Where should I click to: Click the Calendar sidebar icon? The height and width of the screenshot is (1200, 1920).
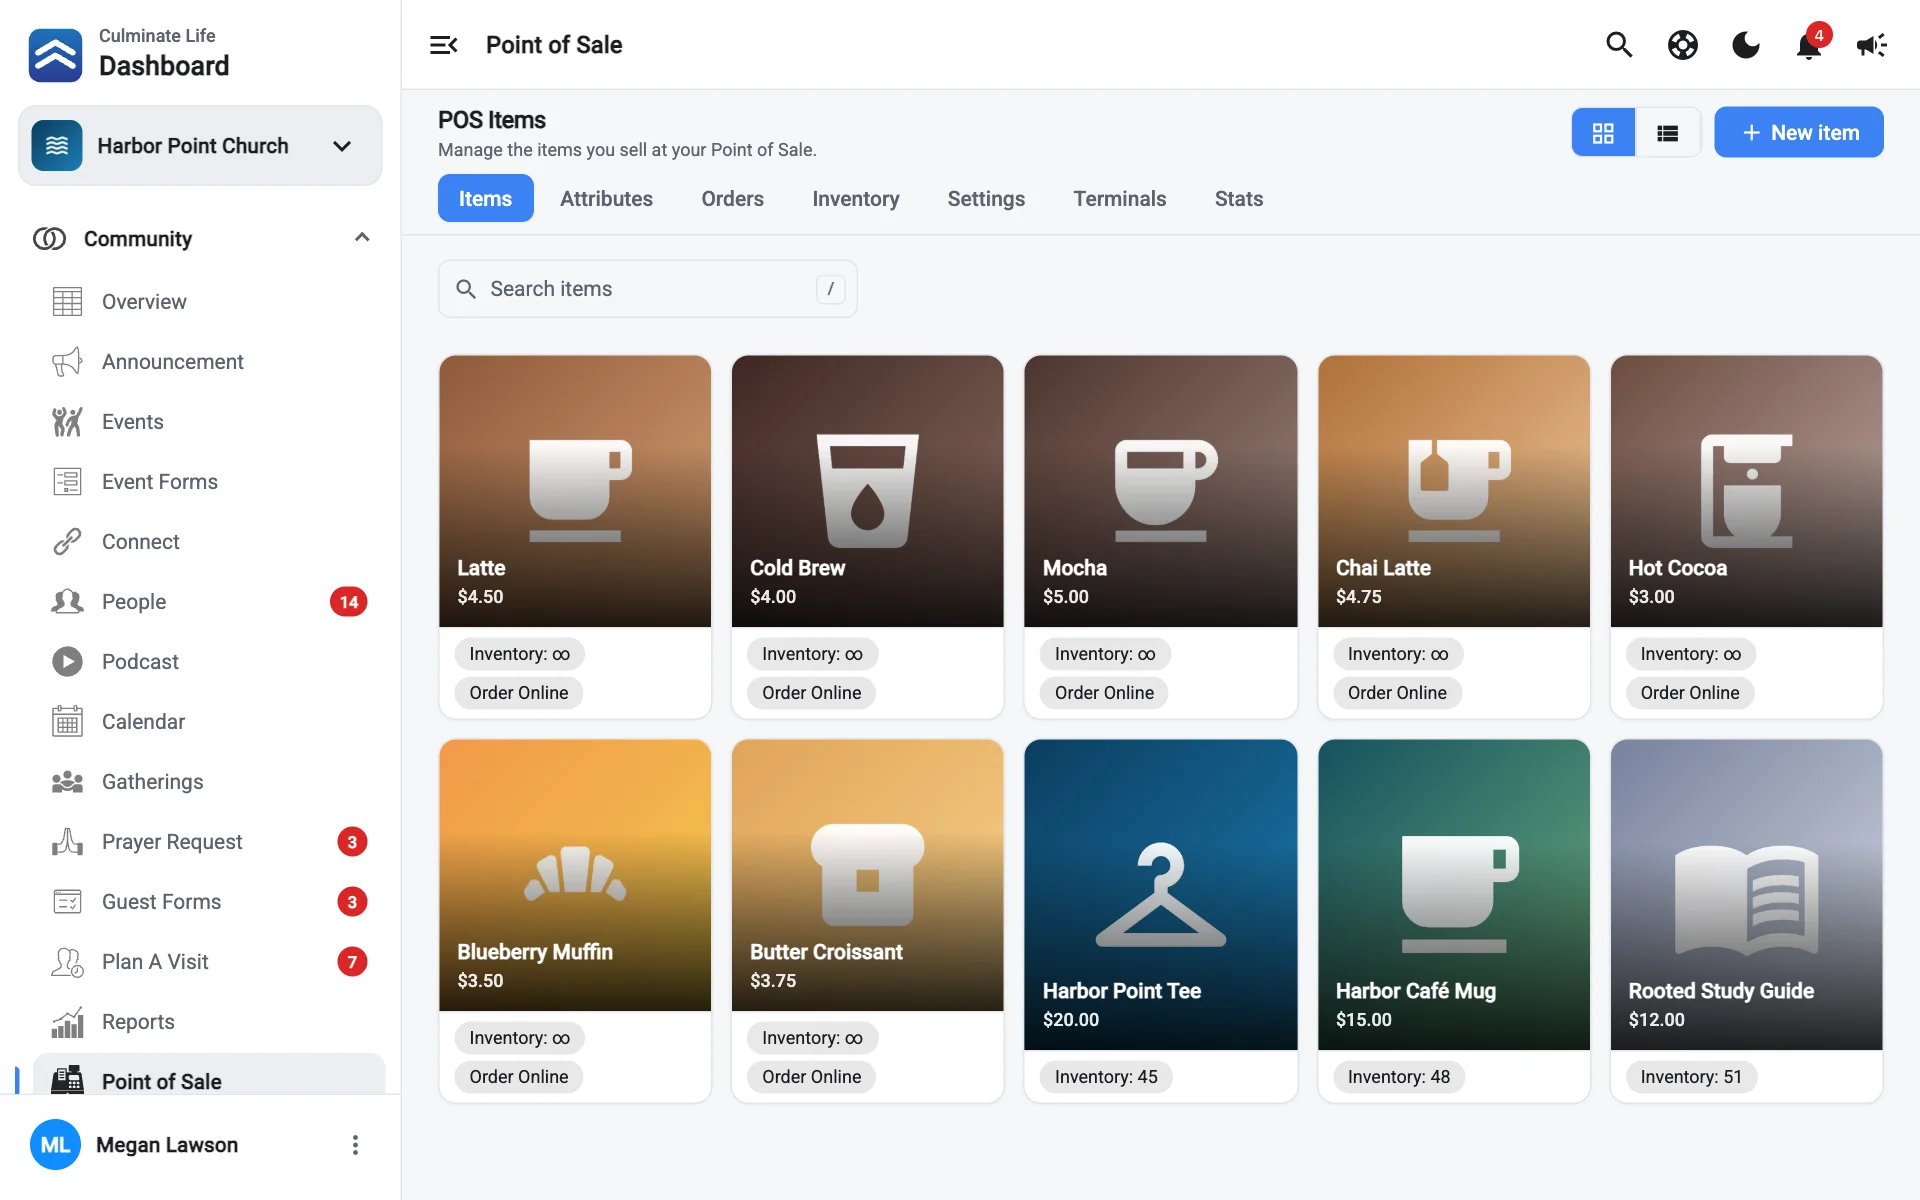67,722
